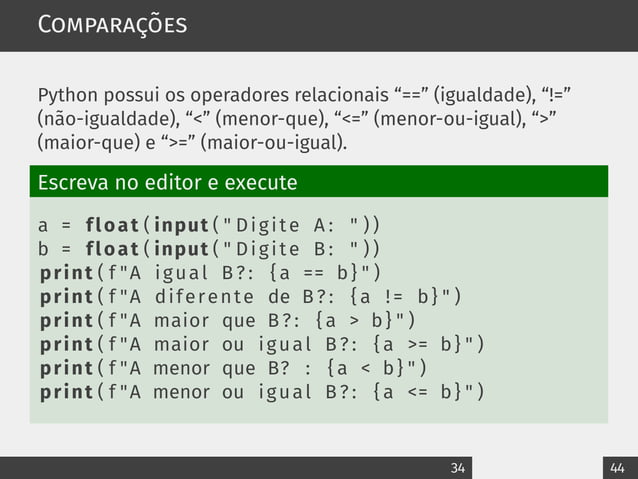The width and height of the screenshot is (638, 479).
Task: Click the word 'Python' in the paragraph
Action: 68,95
